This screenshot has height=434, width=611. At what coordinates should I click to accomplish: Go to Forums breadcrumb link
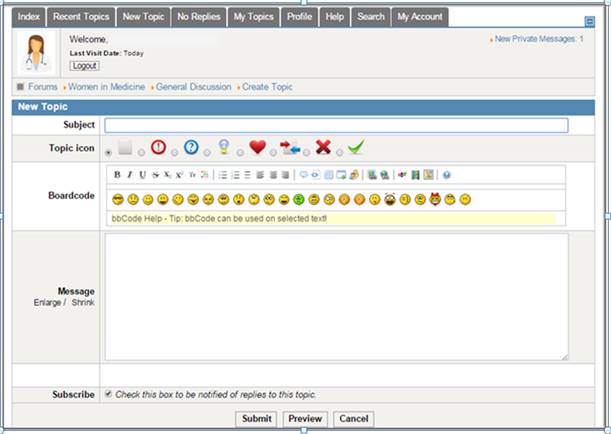tap(43, 87)
